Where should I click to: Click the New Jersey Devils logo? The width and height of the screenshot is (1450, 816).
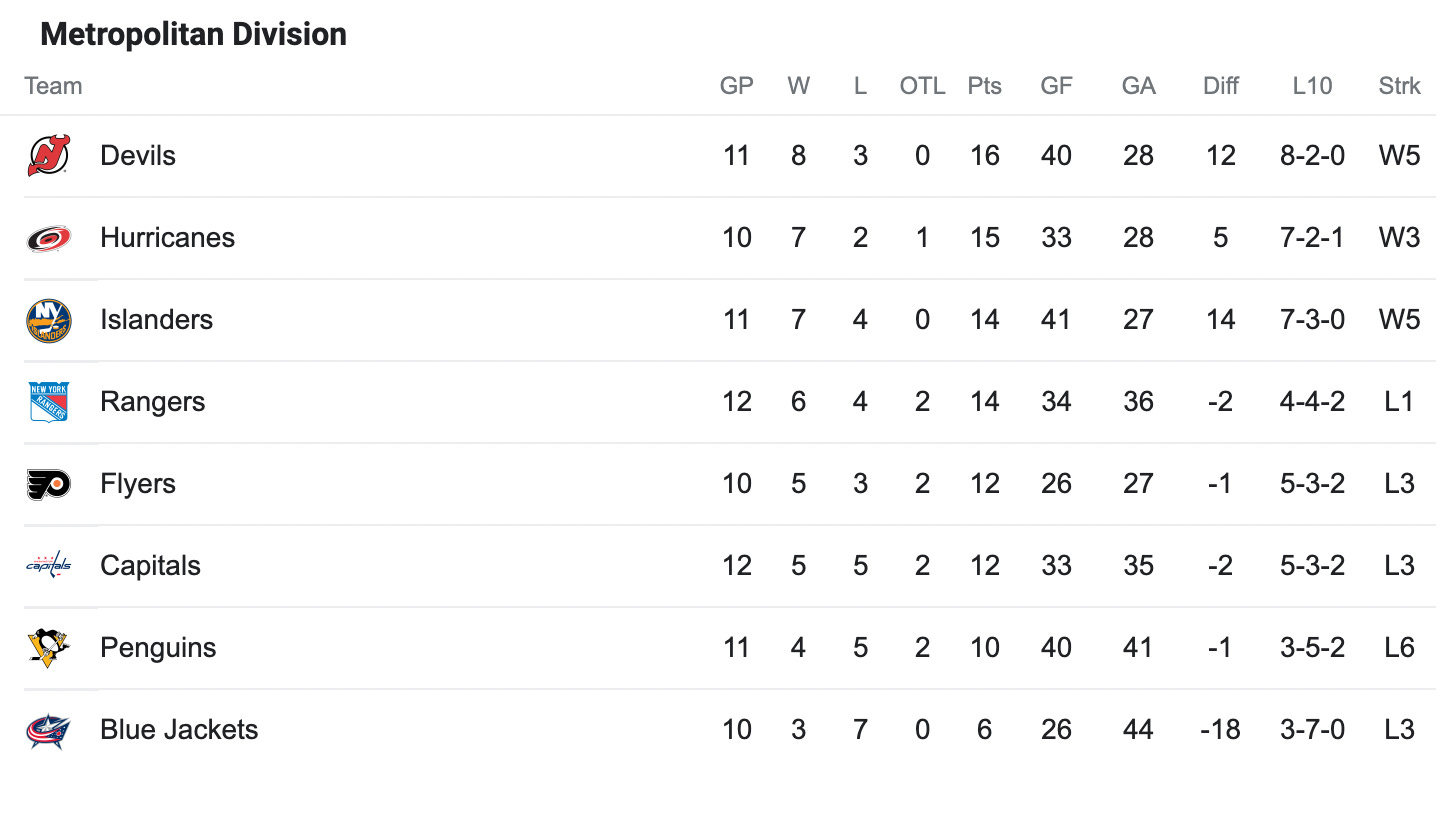49,156
